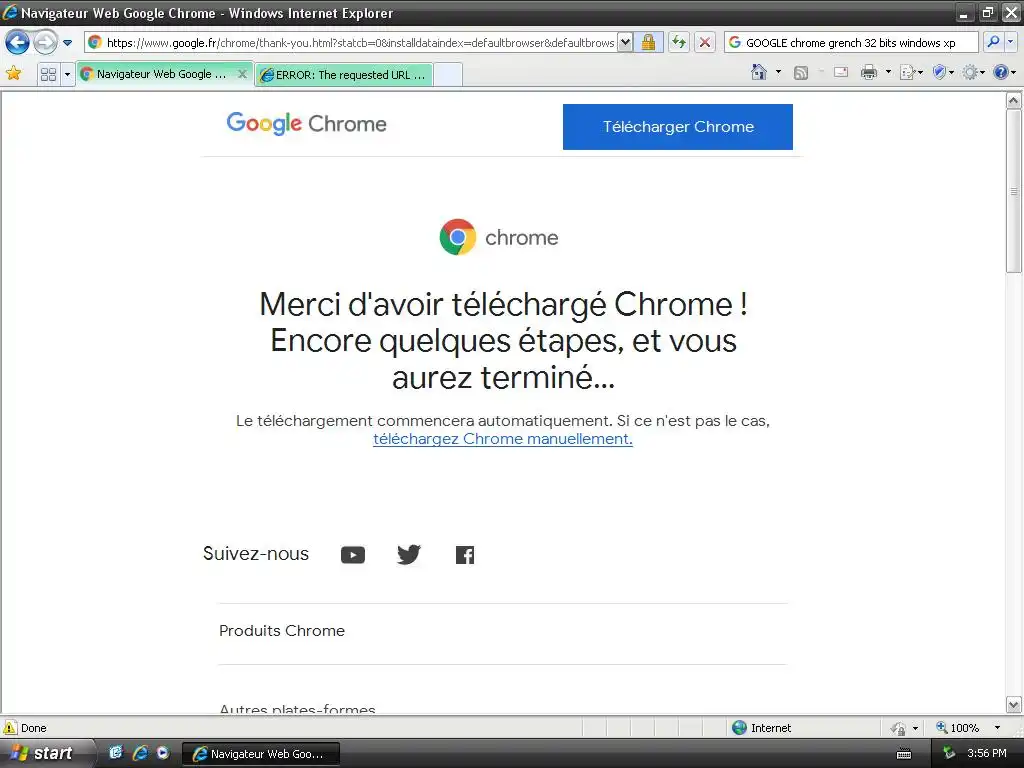
Task: Open the Twitter social icon
Action: [x=409, y=554]
